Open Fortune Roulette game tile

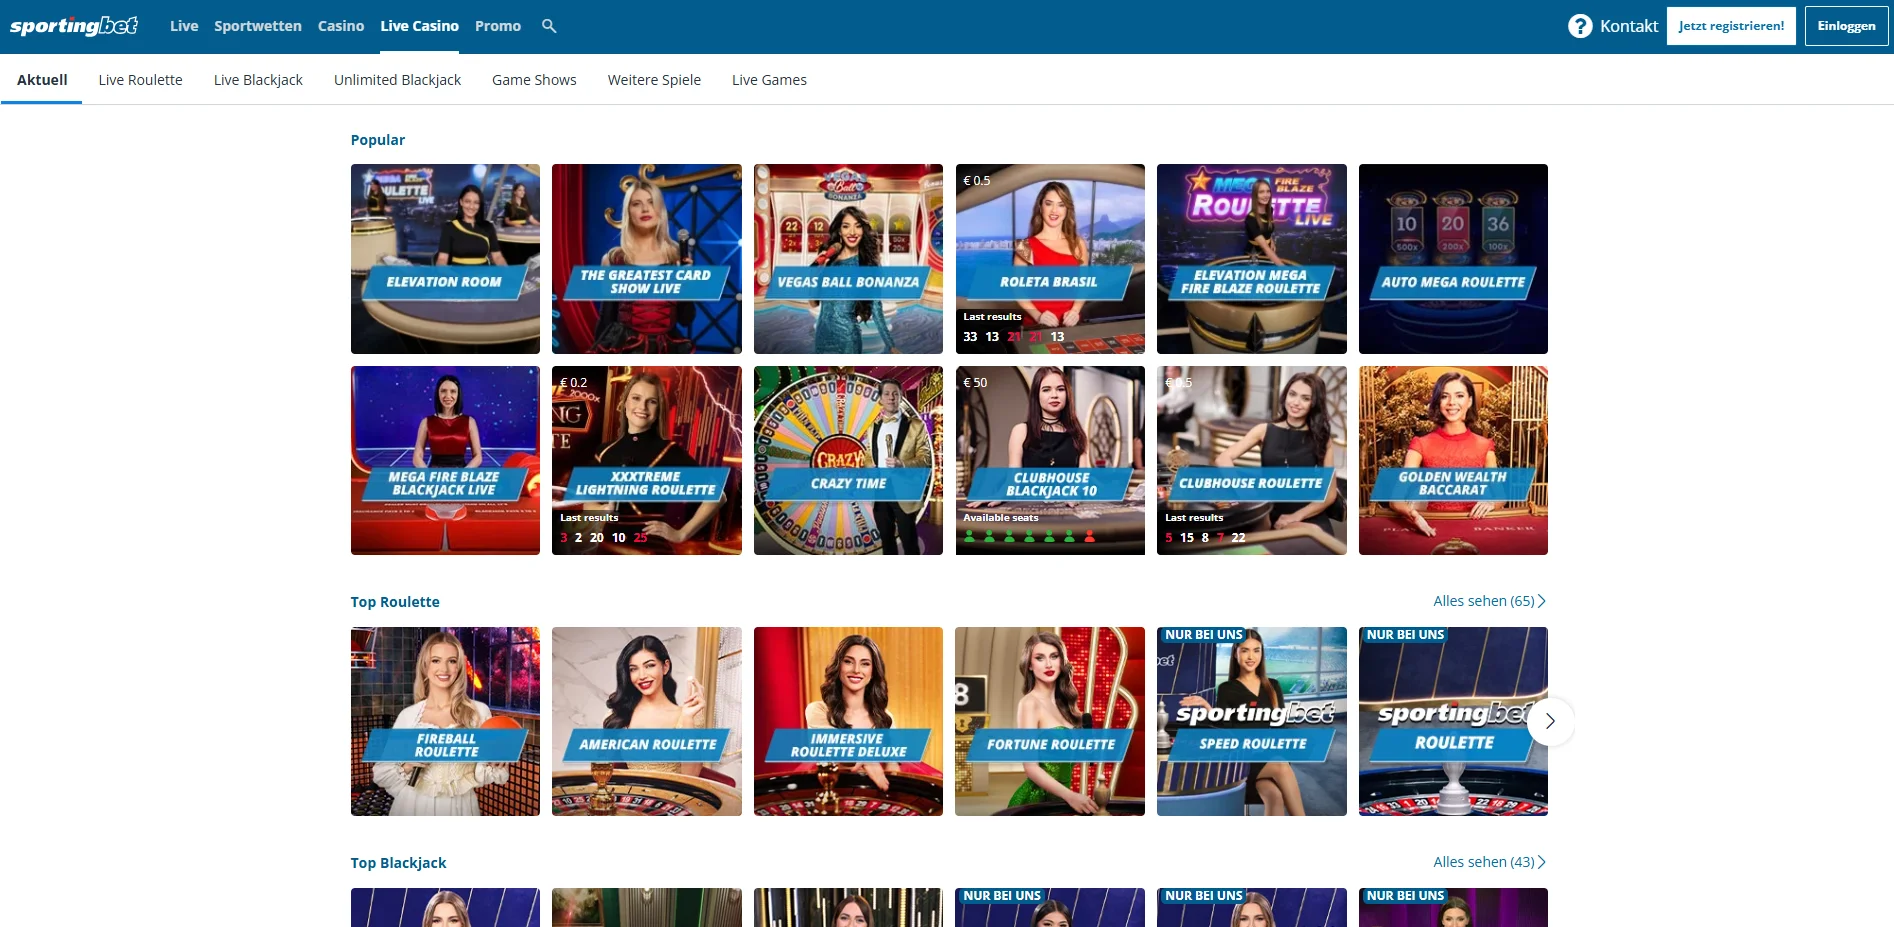(1050, 721)
